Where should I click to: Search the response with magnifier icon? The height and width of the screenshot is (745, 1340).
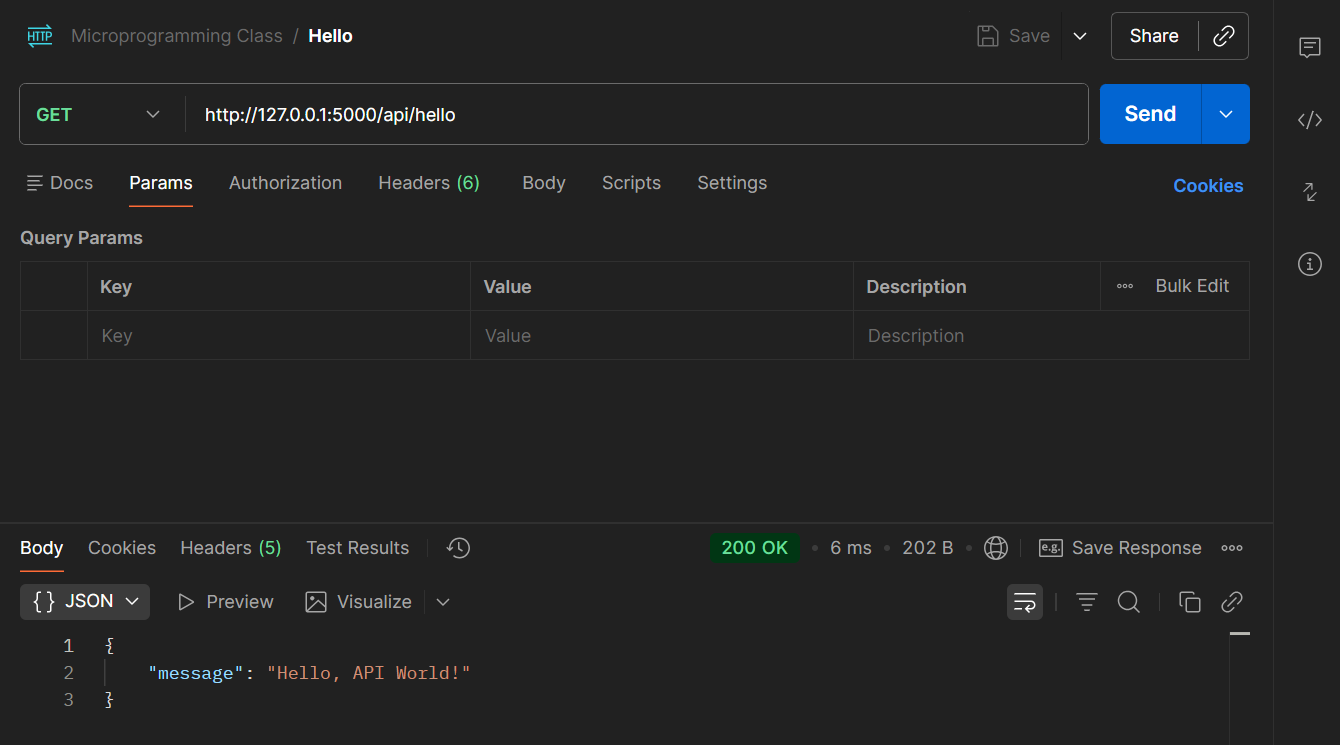tap(1129, 602)
